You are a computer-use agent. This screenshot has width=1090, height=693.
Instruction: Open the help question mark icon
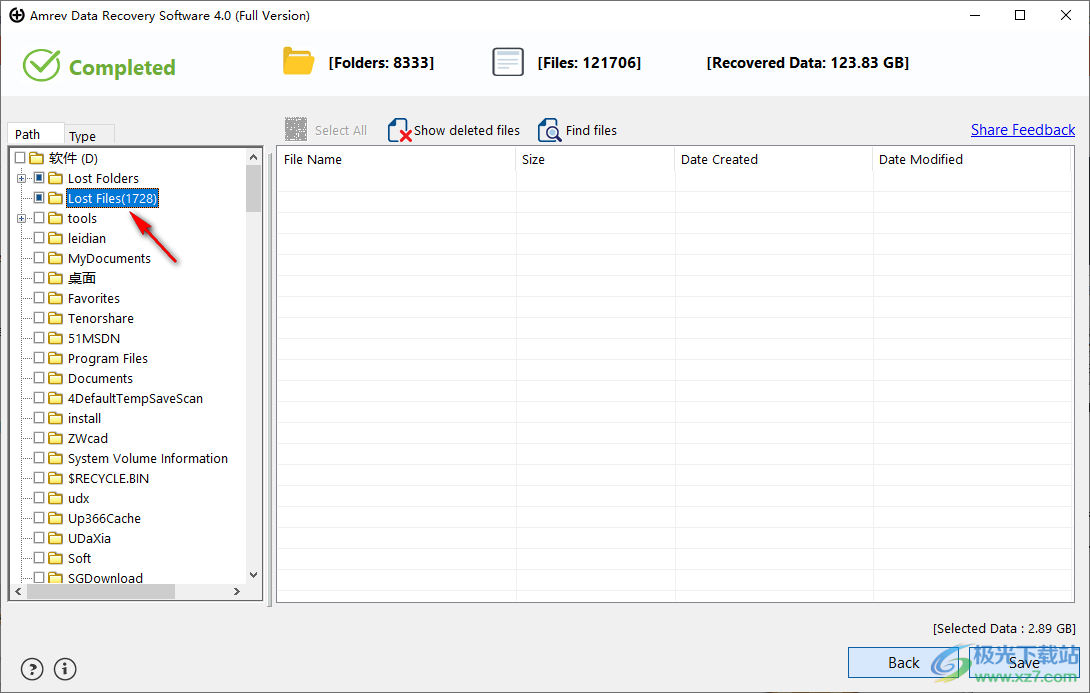point(32,668)
